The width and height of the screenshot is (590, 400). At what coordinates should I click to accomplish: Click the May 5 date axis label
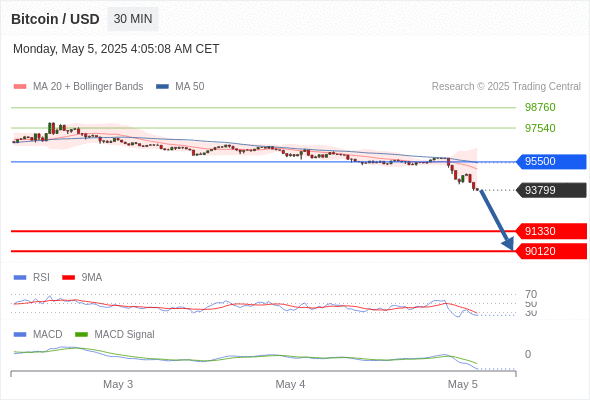point(462,384)
